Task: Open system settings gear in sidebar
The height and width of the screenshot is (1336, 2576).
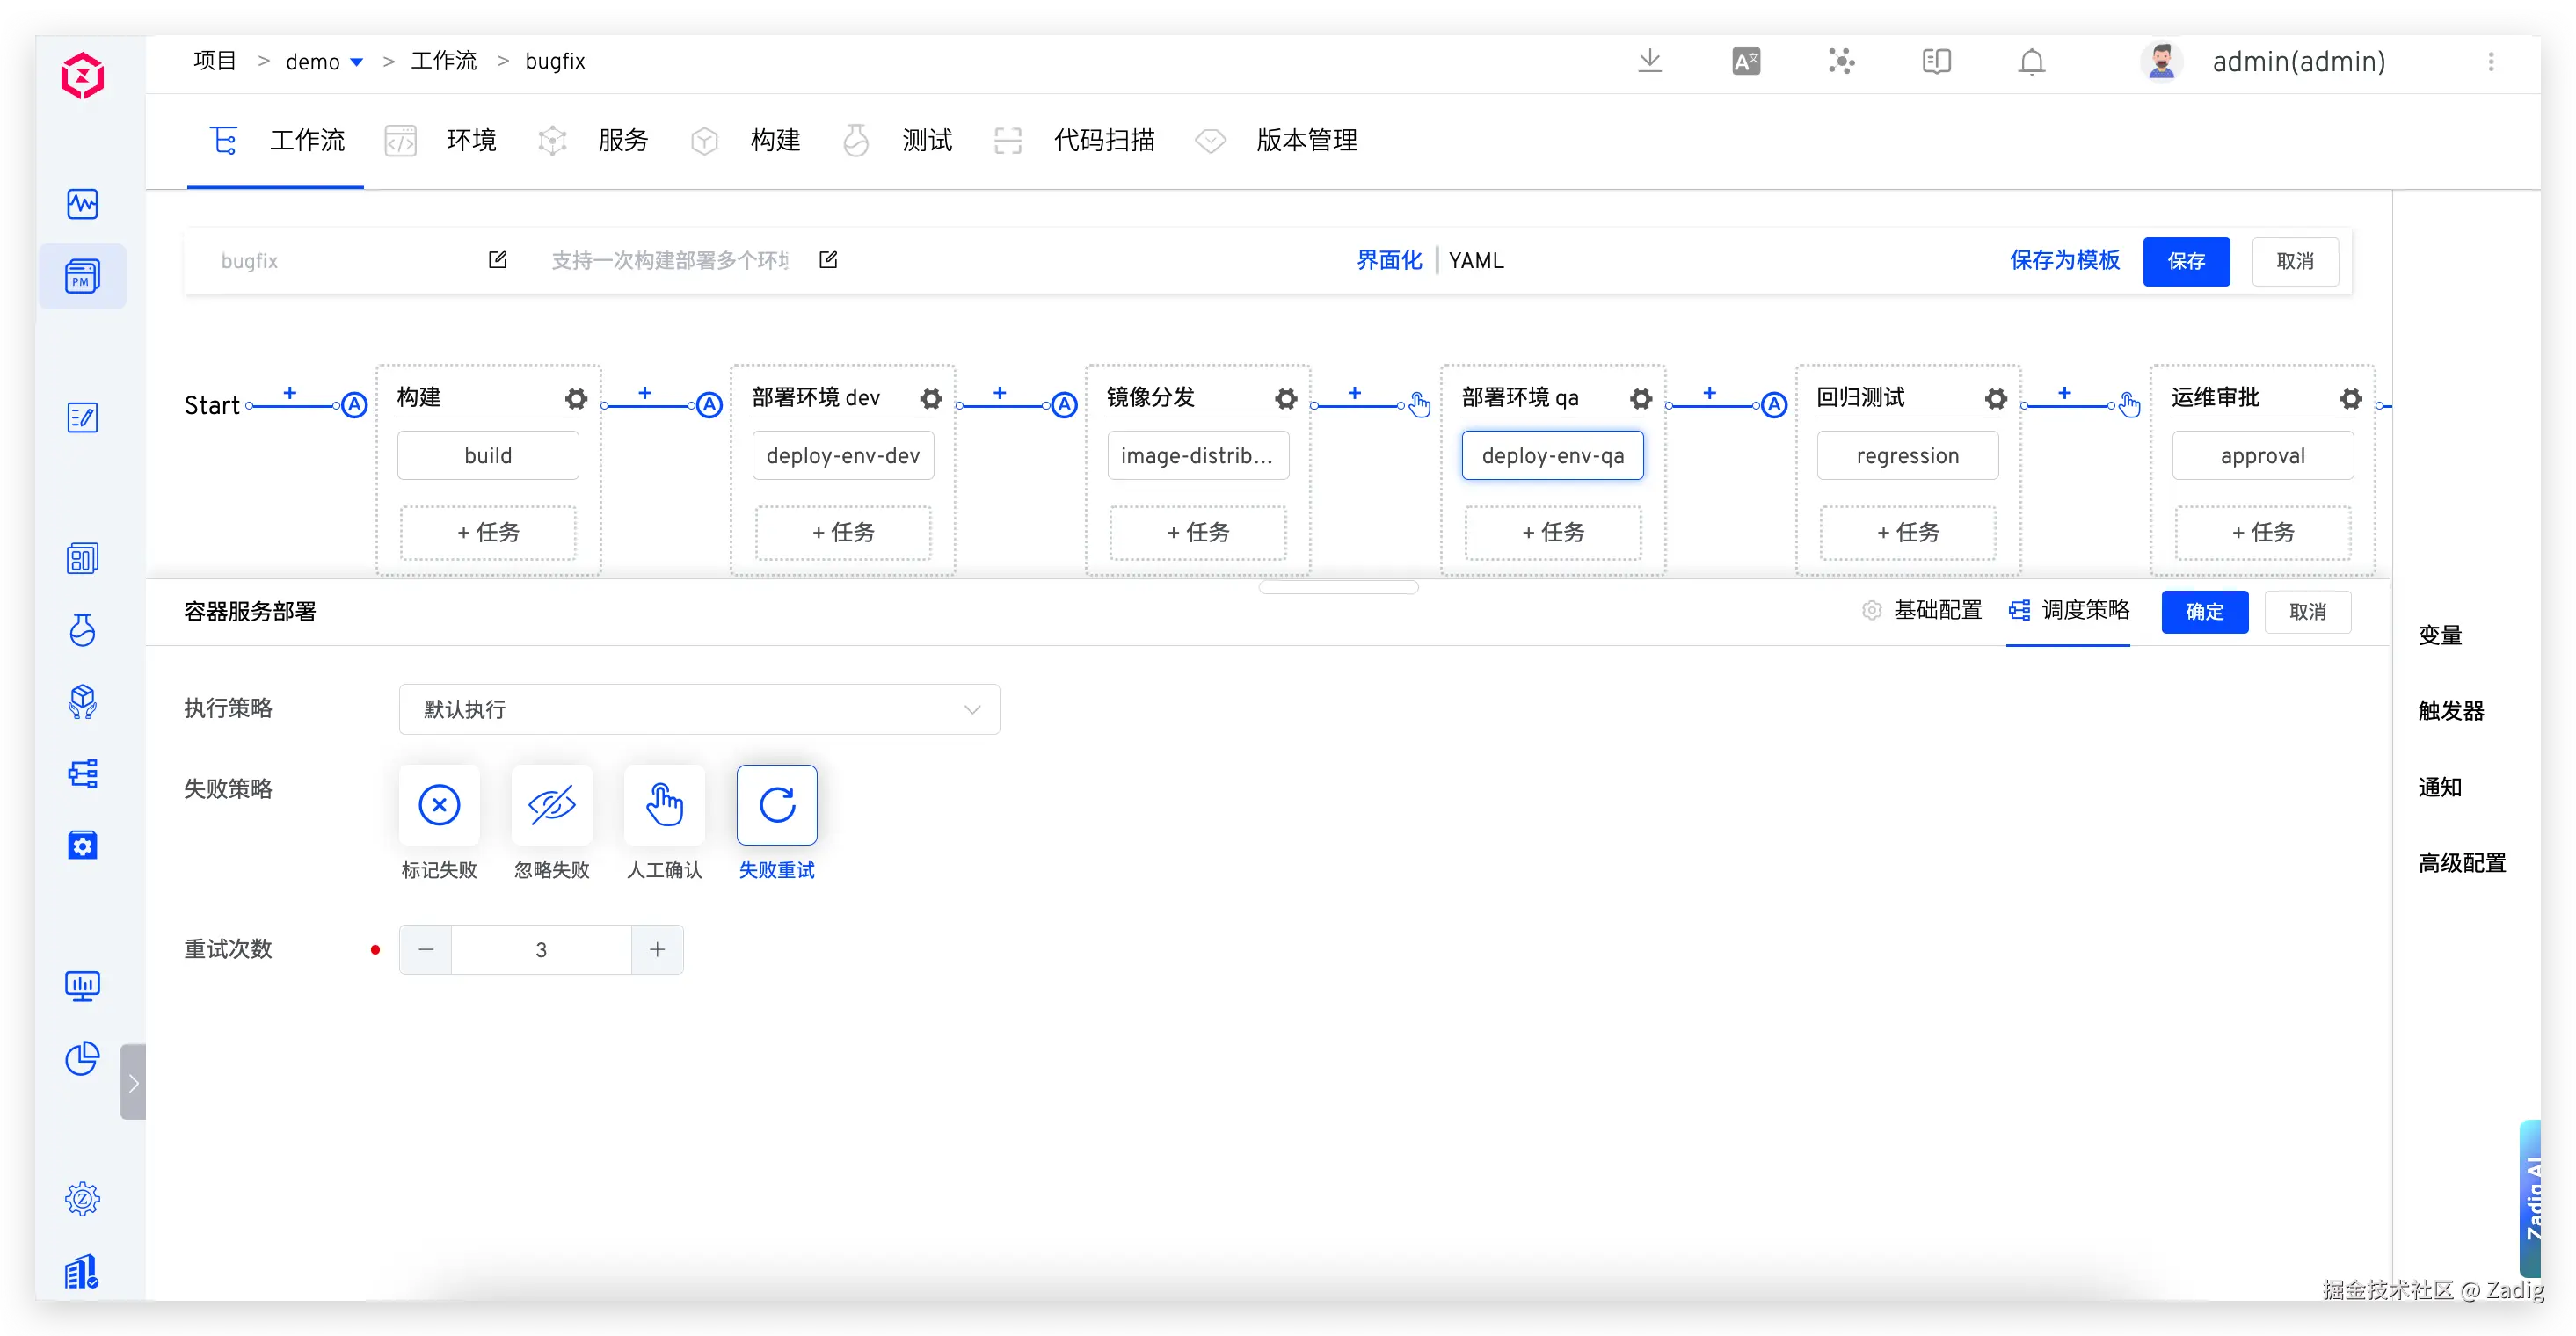Action: [x=82, y=1198]
